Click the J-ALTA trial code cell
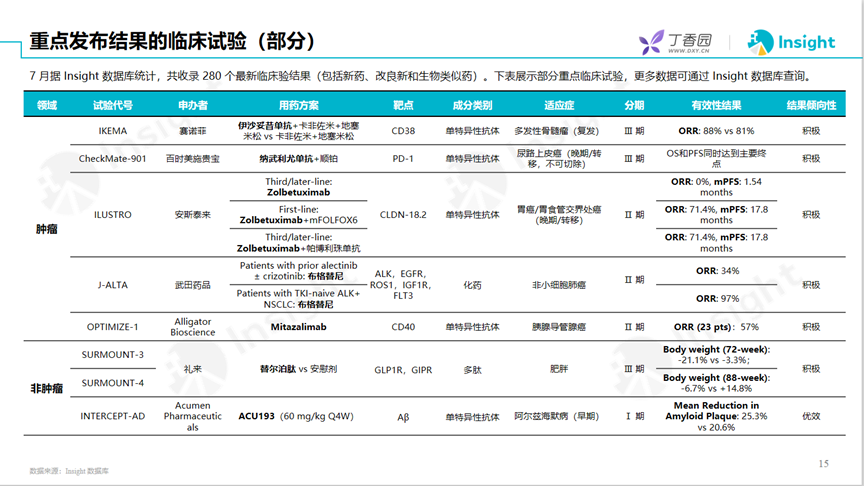 112,285
